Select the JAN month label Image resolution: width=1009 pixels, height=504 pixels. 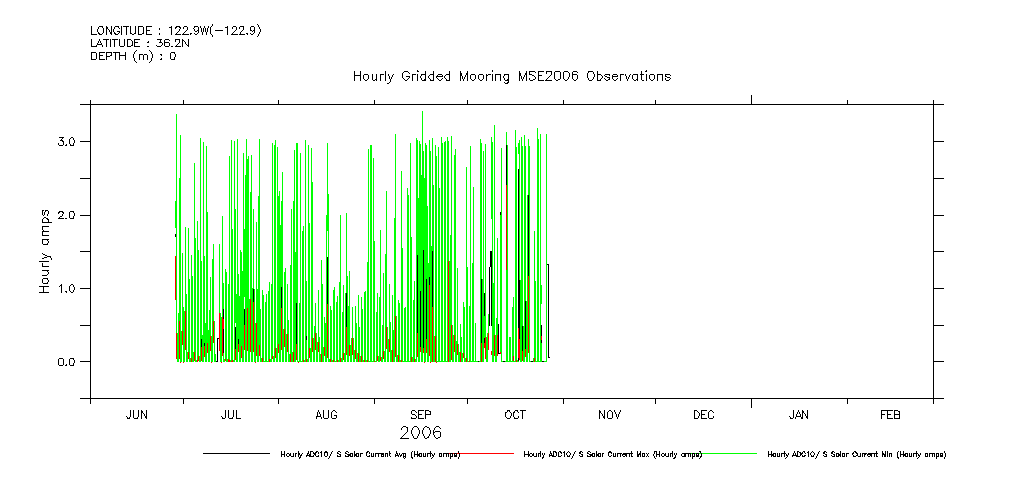[x=799, y=414]
